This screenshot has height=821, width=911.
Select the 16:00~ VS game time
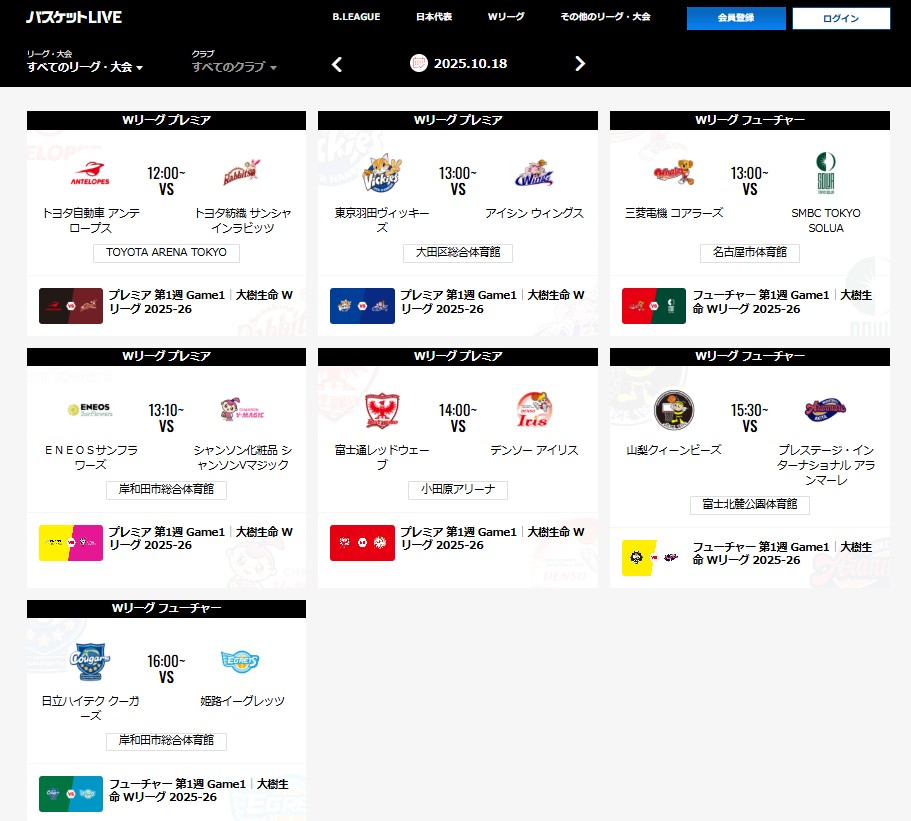tap(166, 669)
